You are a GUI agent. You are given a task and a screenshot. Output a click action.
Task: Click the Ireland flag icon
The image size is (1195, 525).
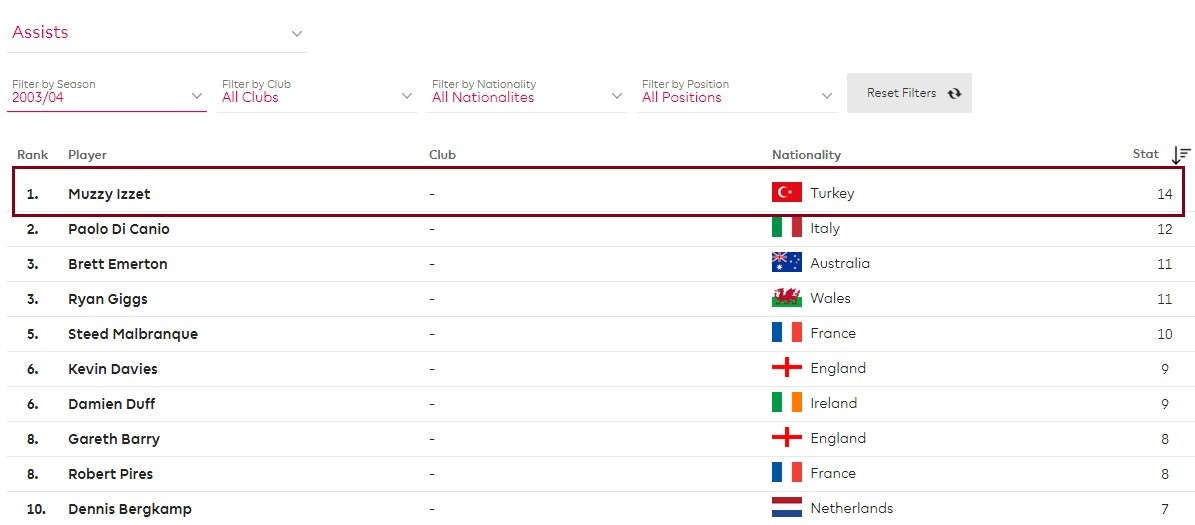tap(786, 403)
